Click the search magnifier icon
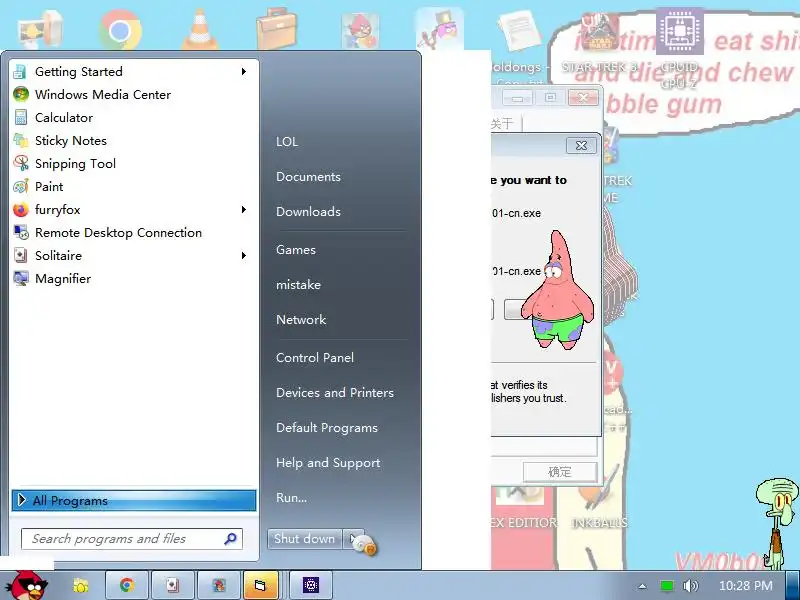The height and width of the screenshot is (600, 800). tap(230, 539)
